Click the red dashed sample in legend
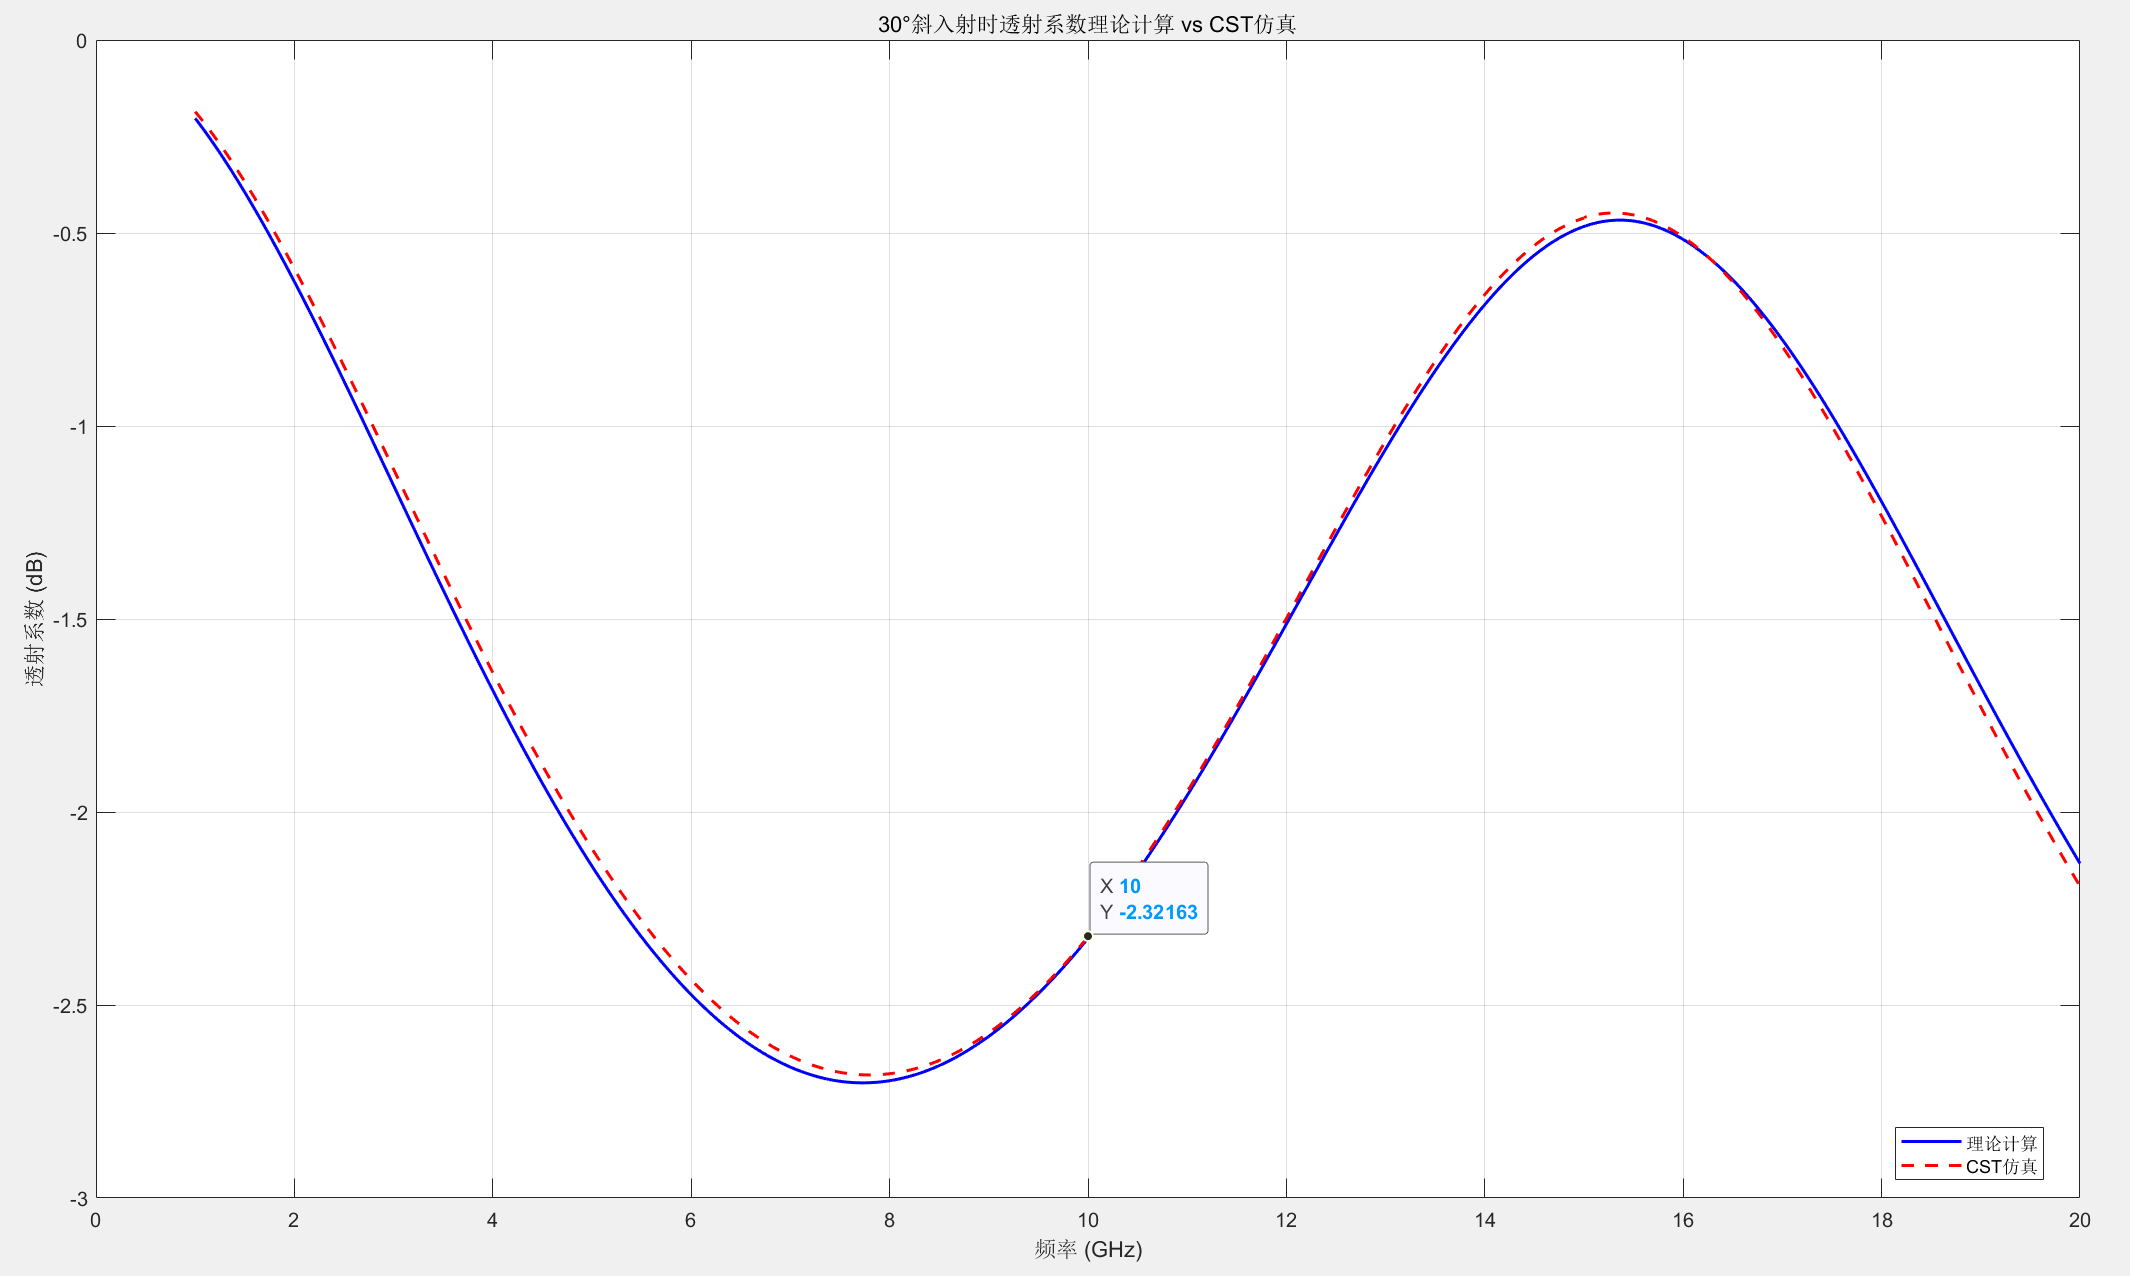 coord(1929,1166)
